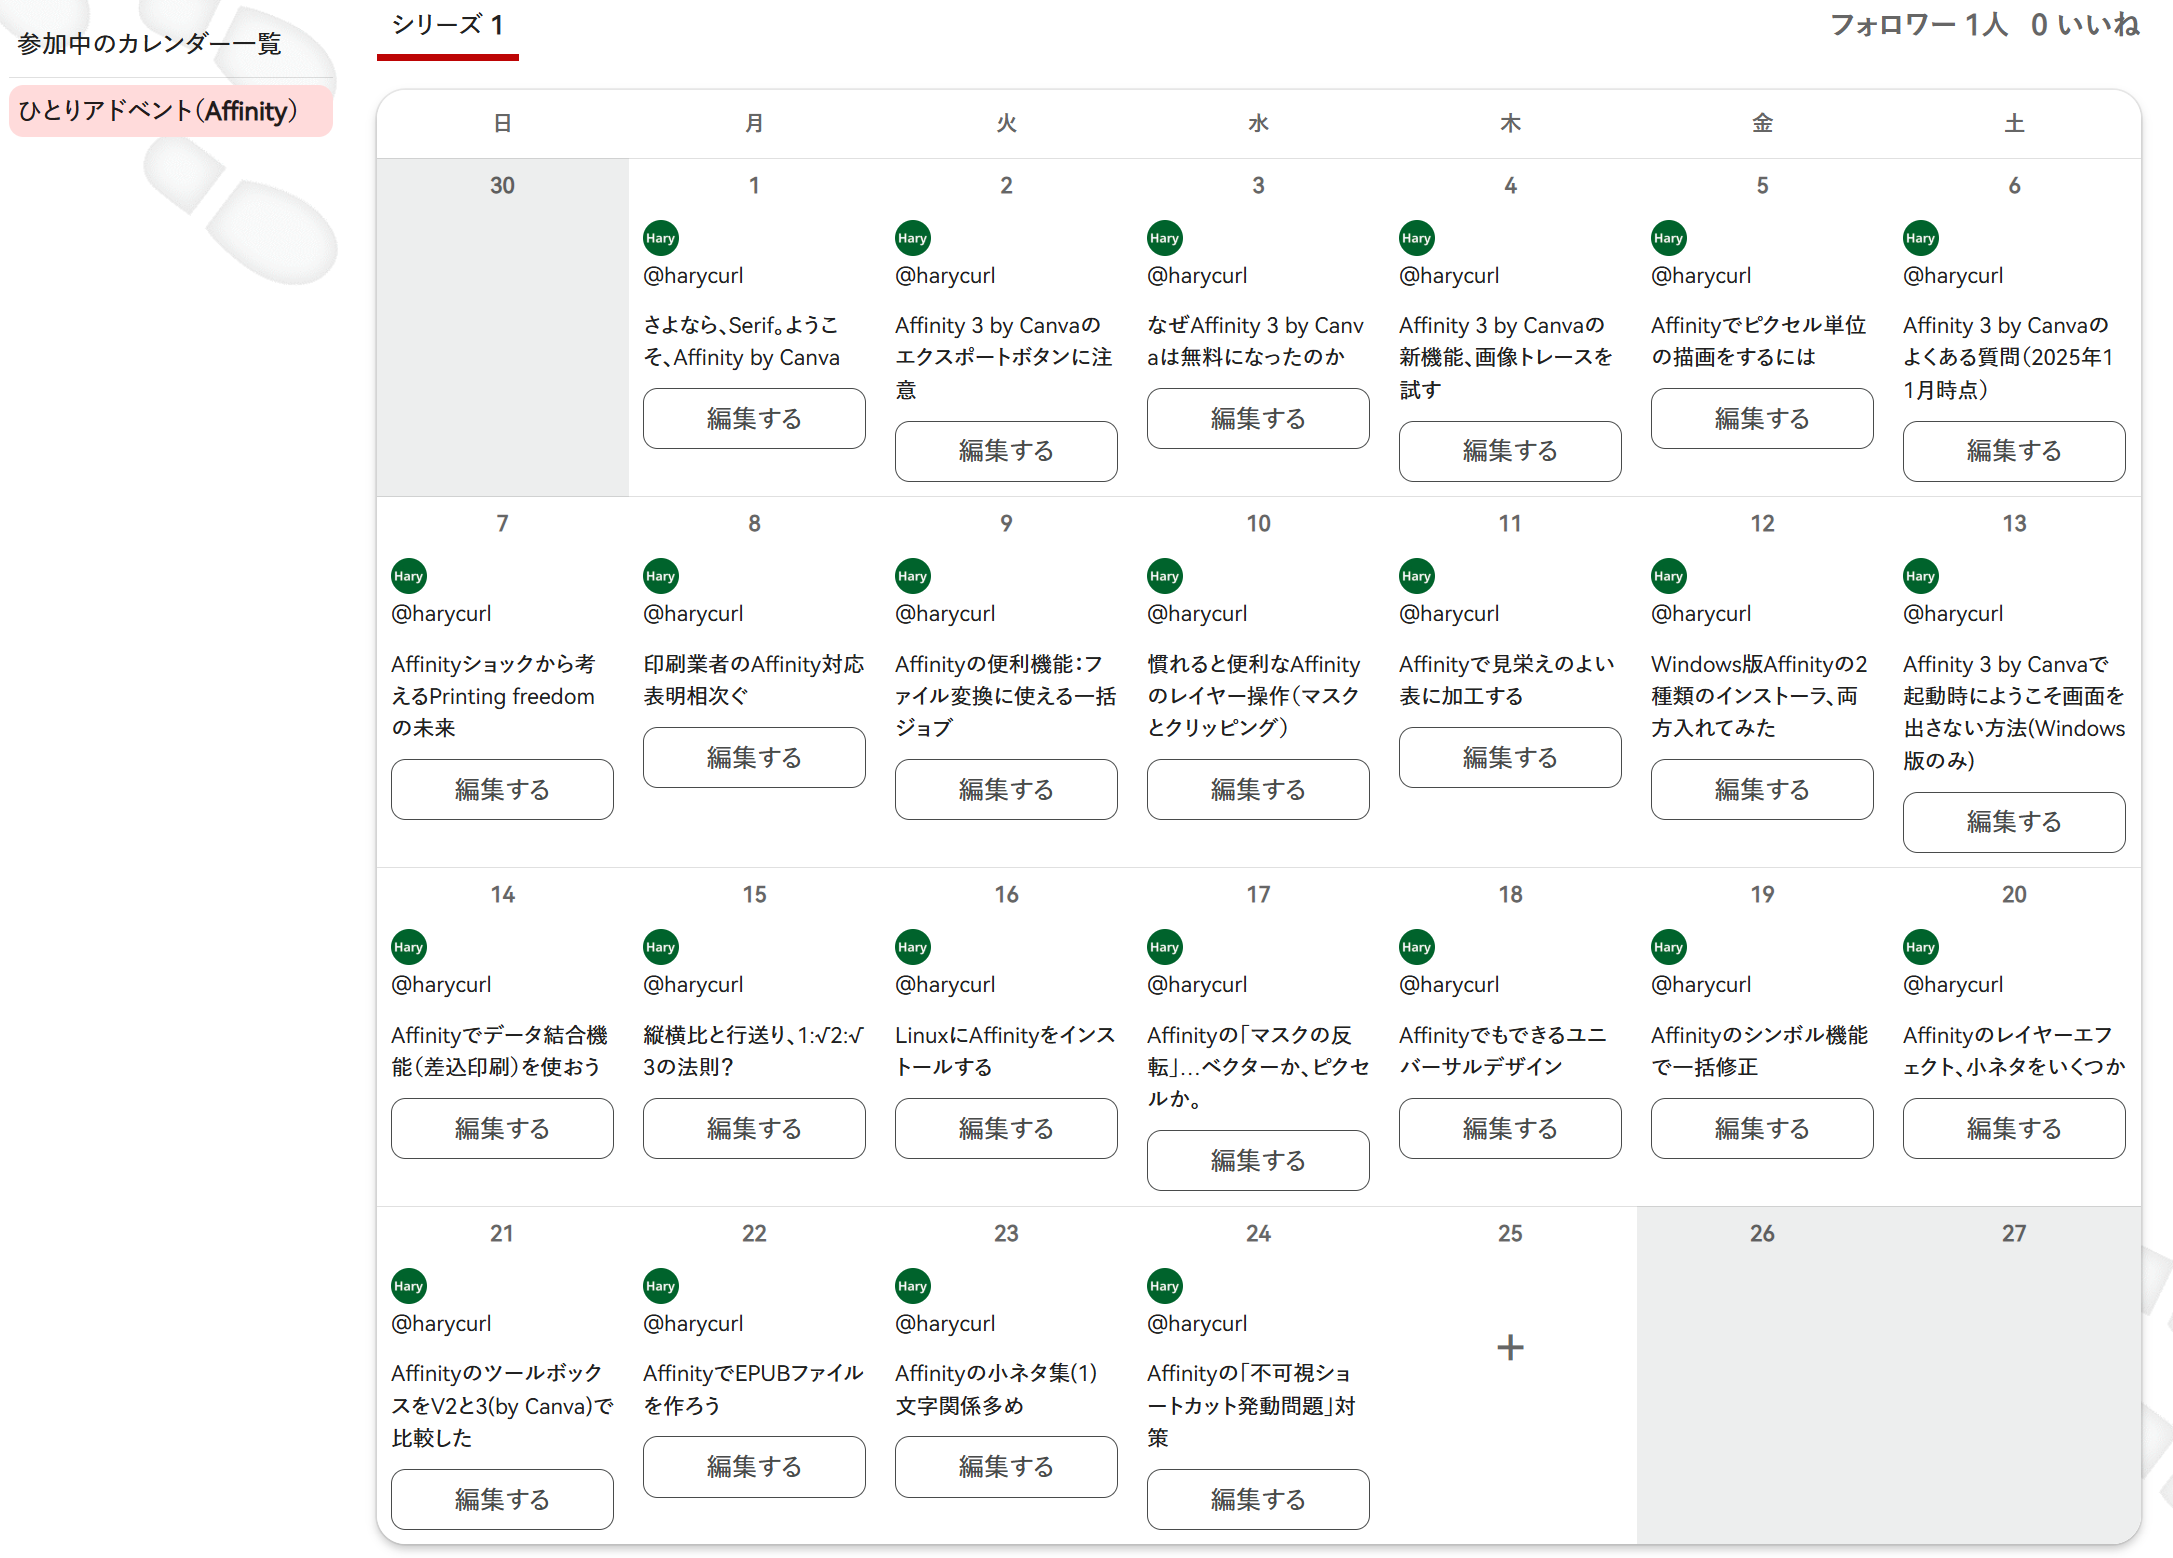Click the Hary avatar on December 1

(x=660, y=238)
